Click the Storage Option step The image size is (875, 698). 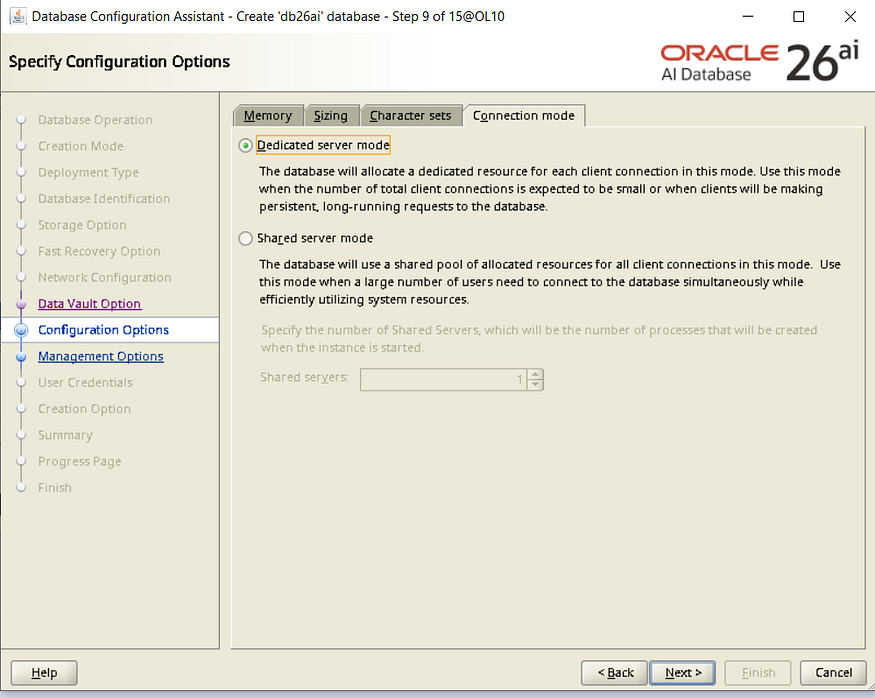tap(82, 225)
